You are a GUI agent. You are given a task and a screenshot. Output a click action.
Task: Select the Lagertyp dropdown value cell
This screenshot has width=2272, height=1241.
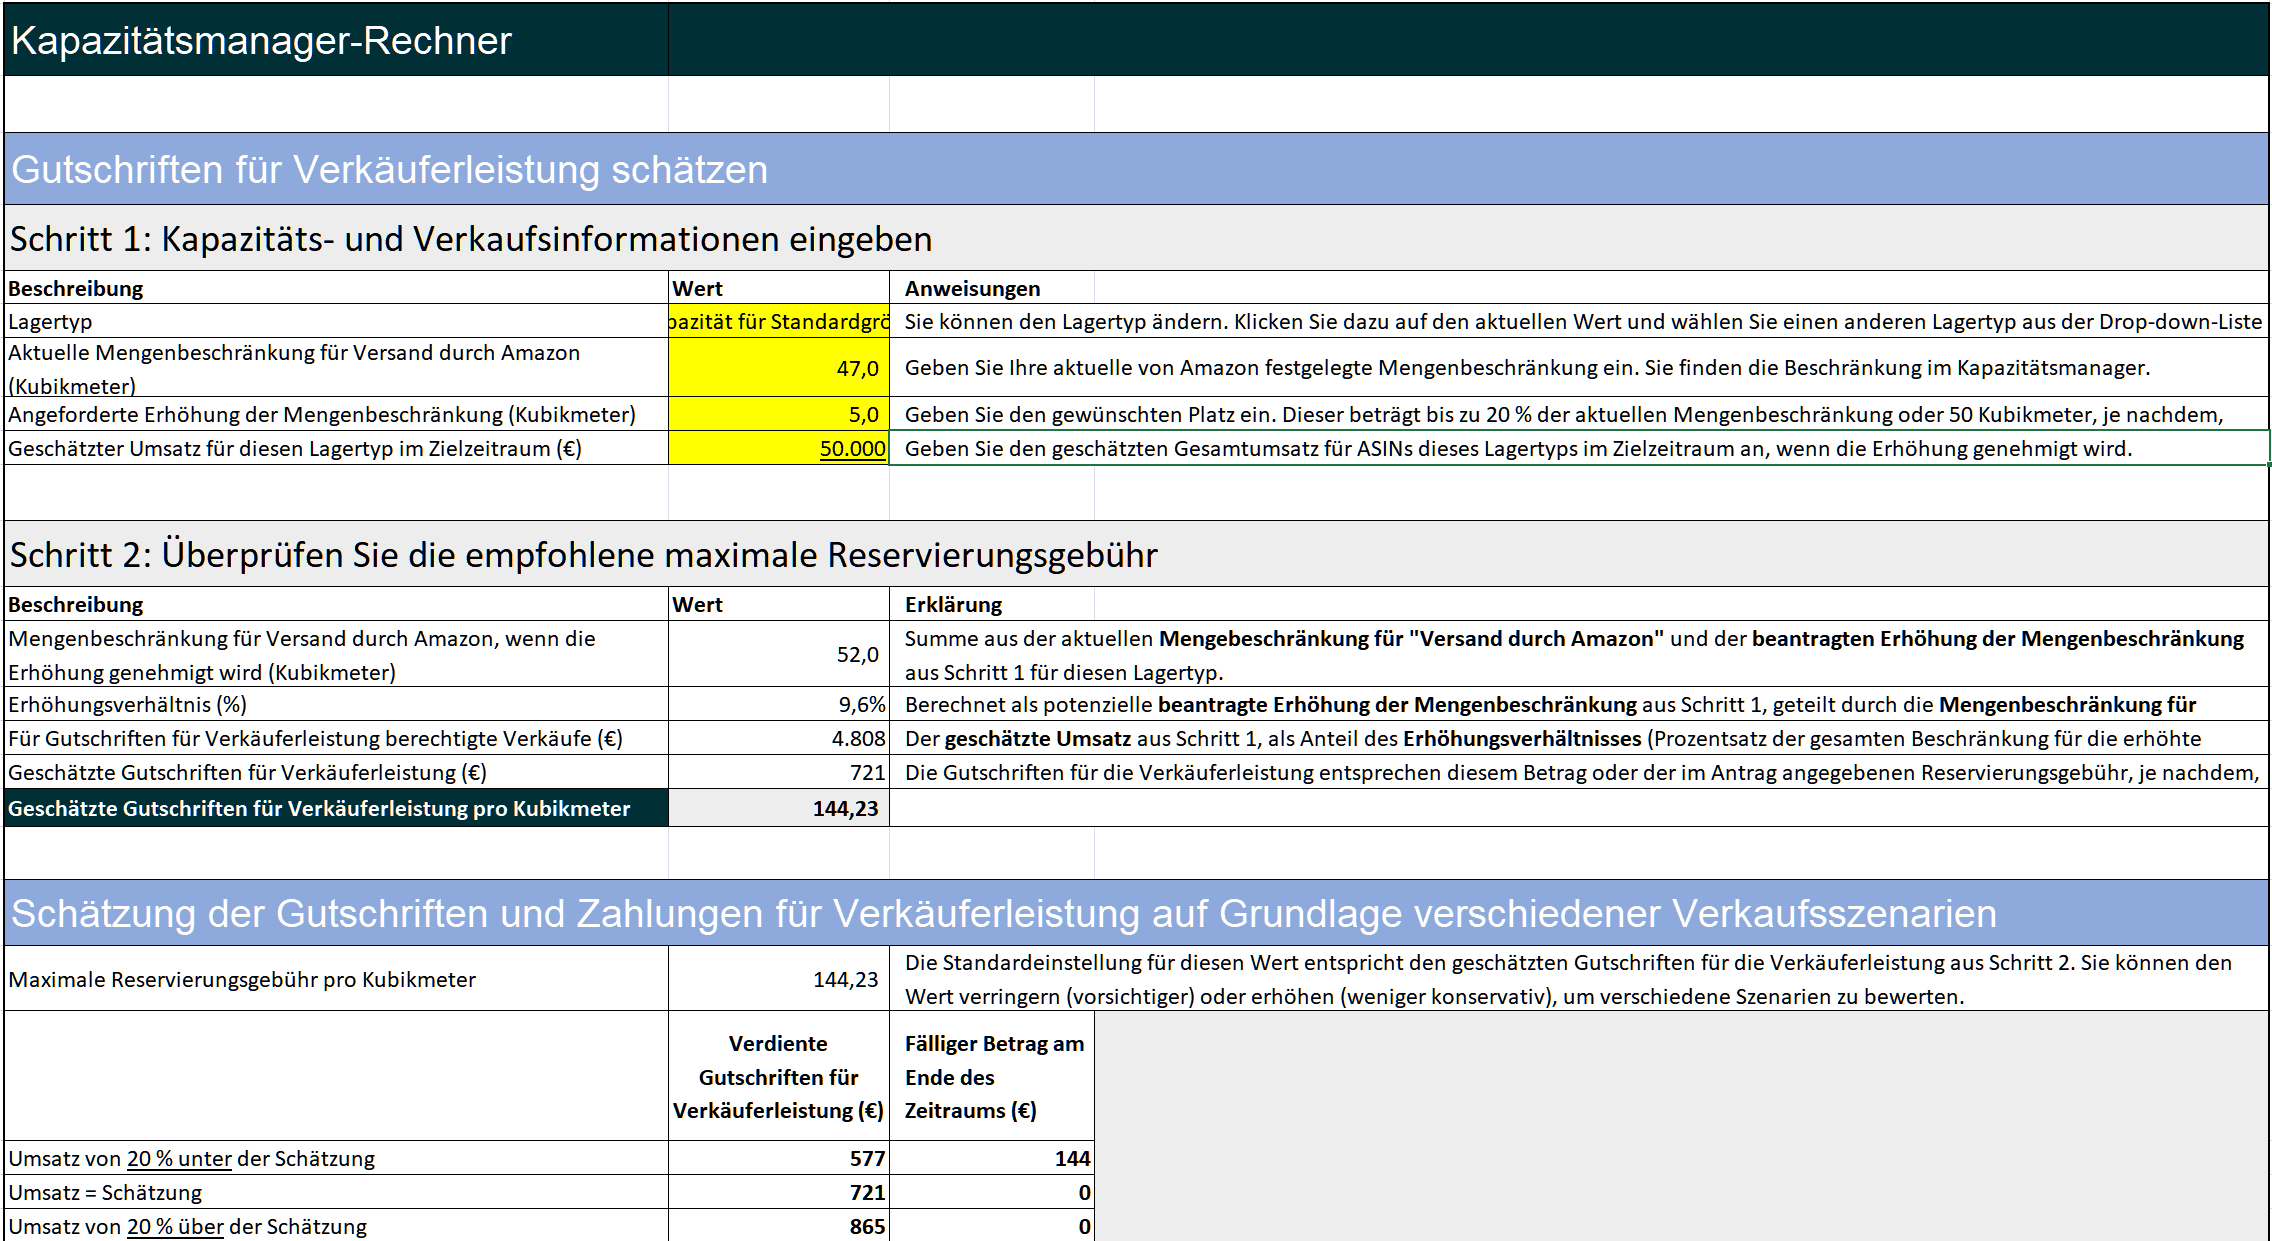[778, 321]
